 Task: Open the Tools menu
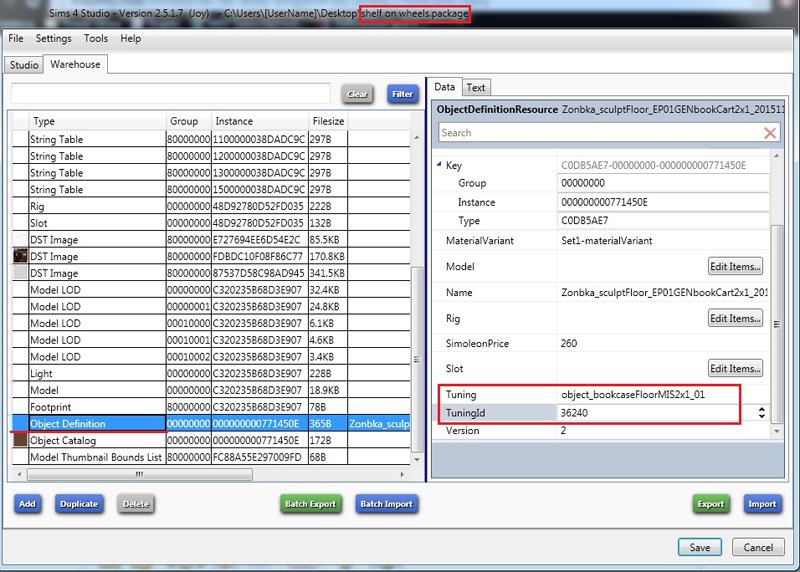96,38
